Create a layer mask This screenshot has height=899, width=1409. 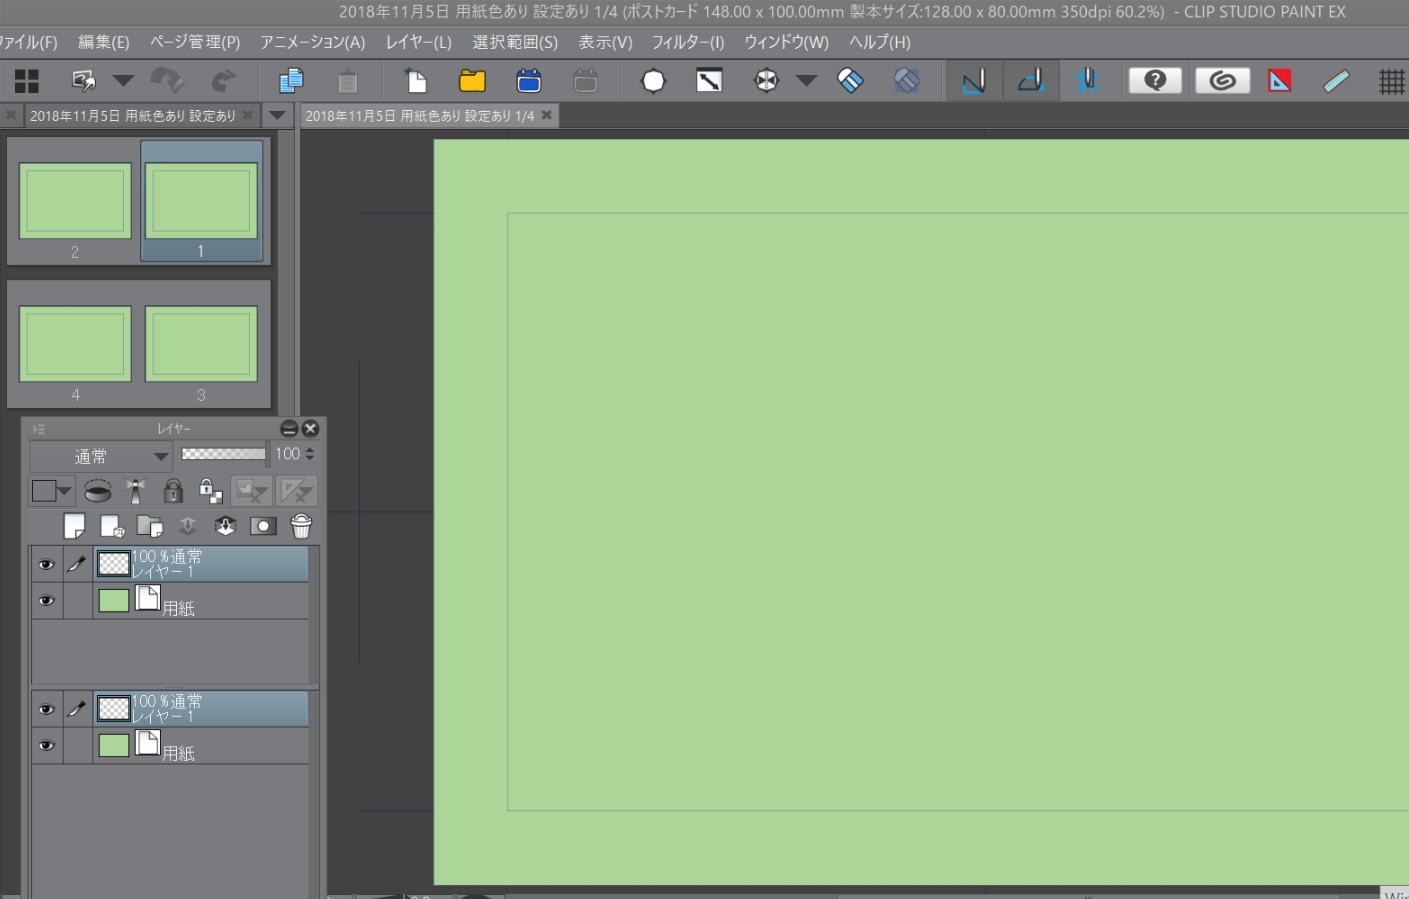coord(263,526)
